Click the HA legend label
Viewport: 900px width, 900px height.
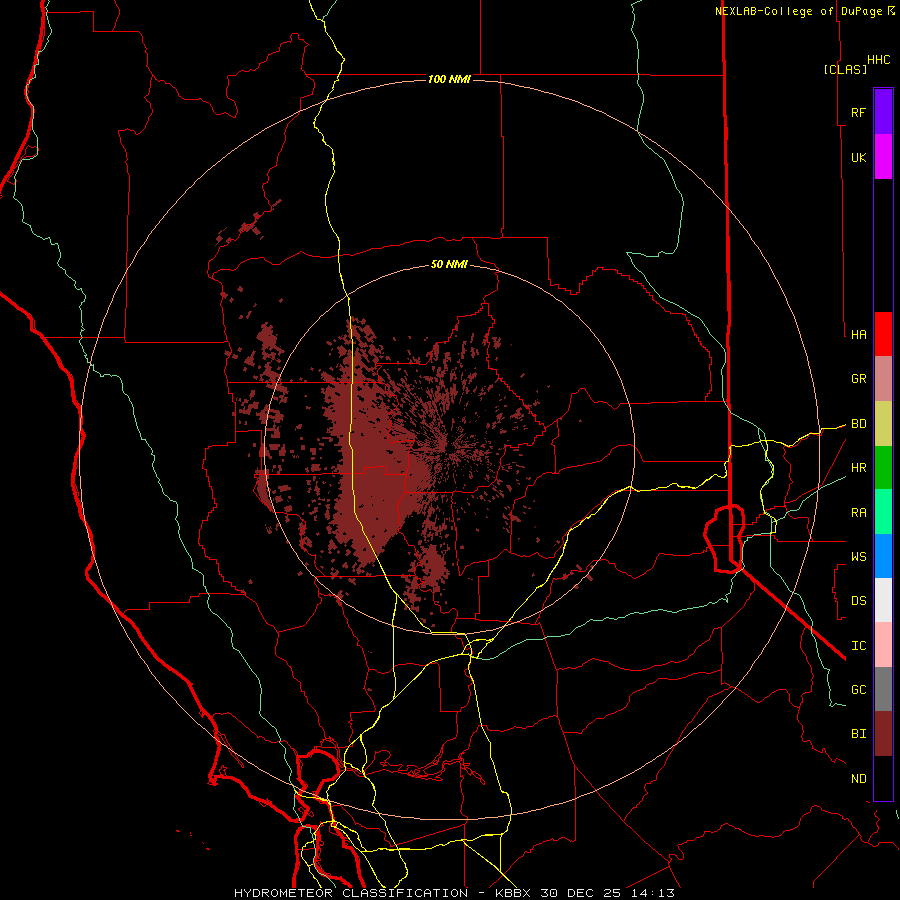[858, 334]
